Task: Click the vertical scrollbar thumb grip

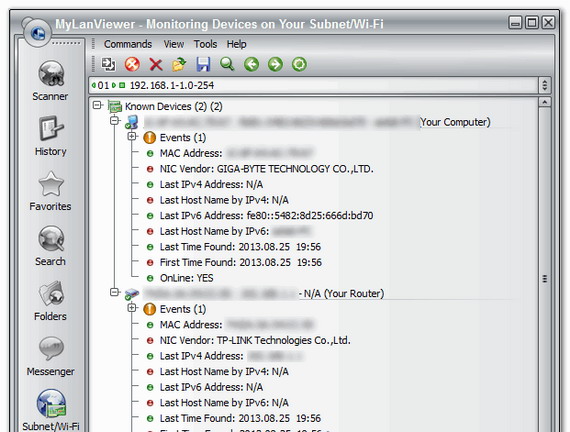Action: coord(544,279)
